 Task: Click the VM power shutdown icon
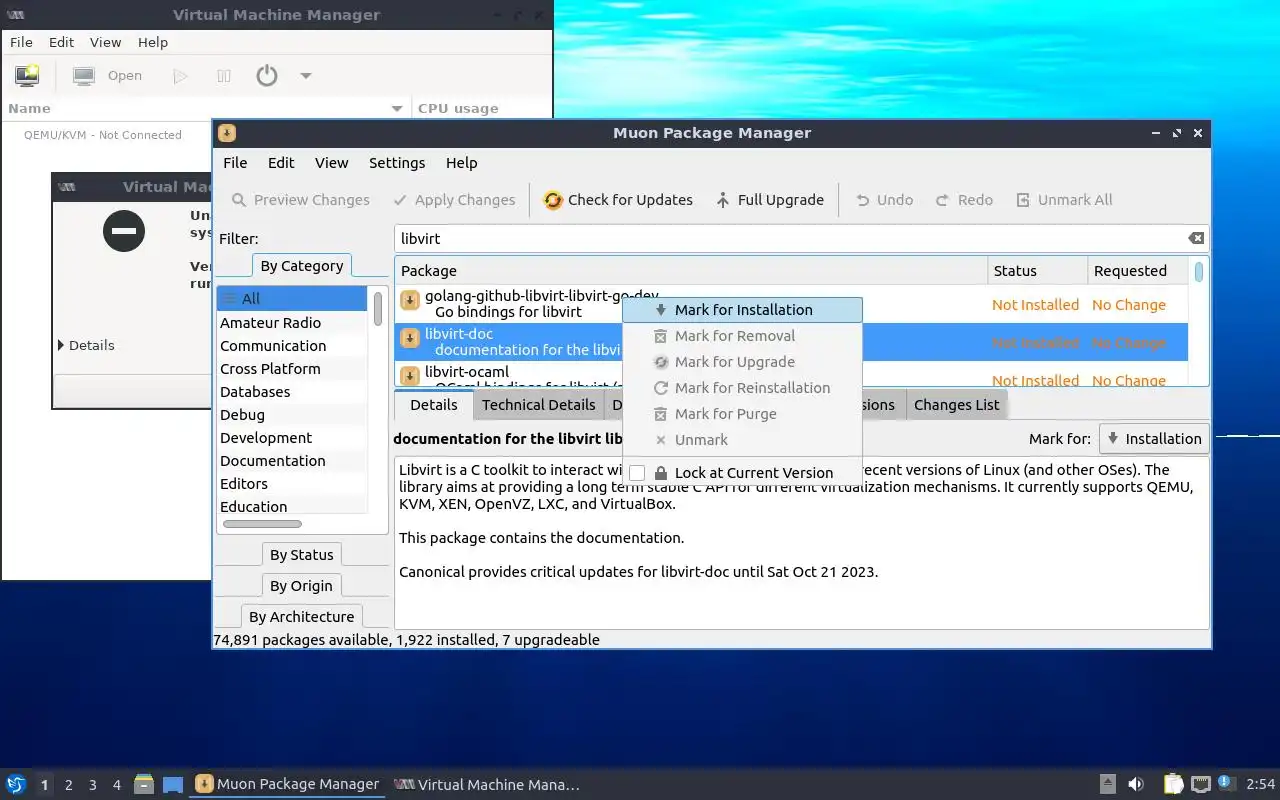pos(266,76)
